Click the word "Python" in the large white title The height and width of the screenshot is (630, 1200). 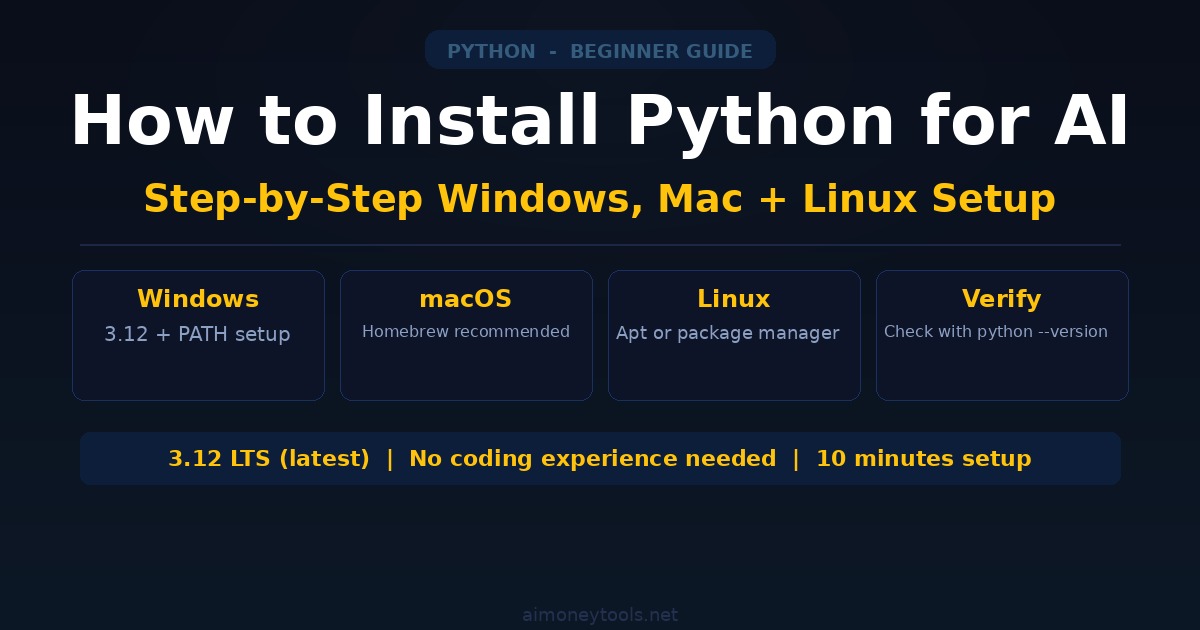click(760, 122)
